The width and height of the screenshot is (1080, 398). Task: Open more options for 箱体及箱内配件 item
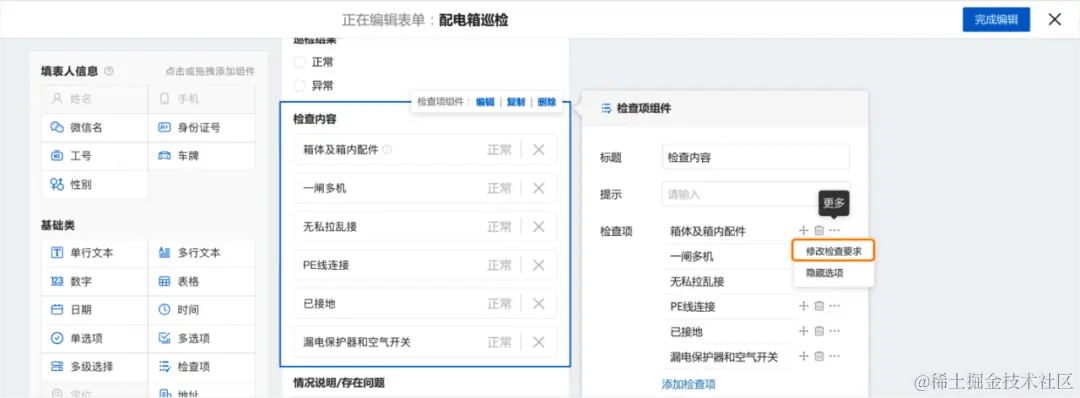point(835,231)
